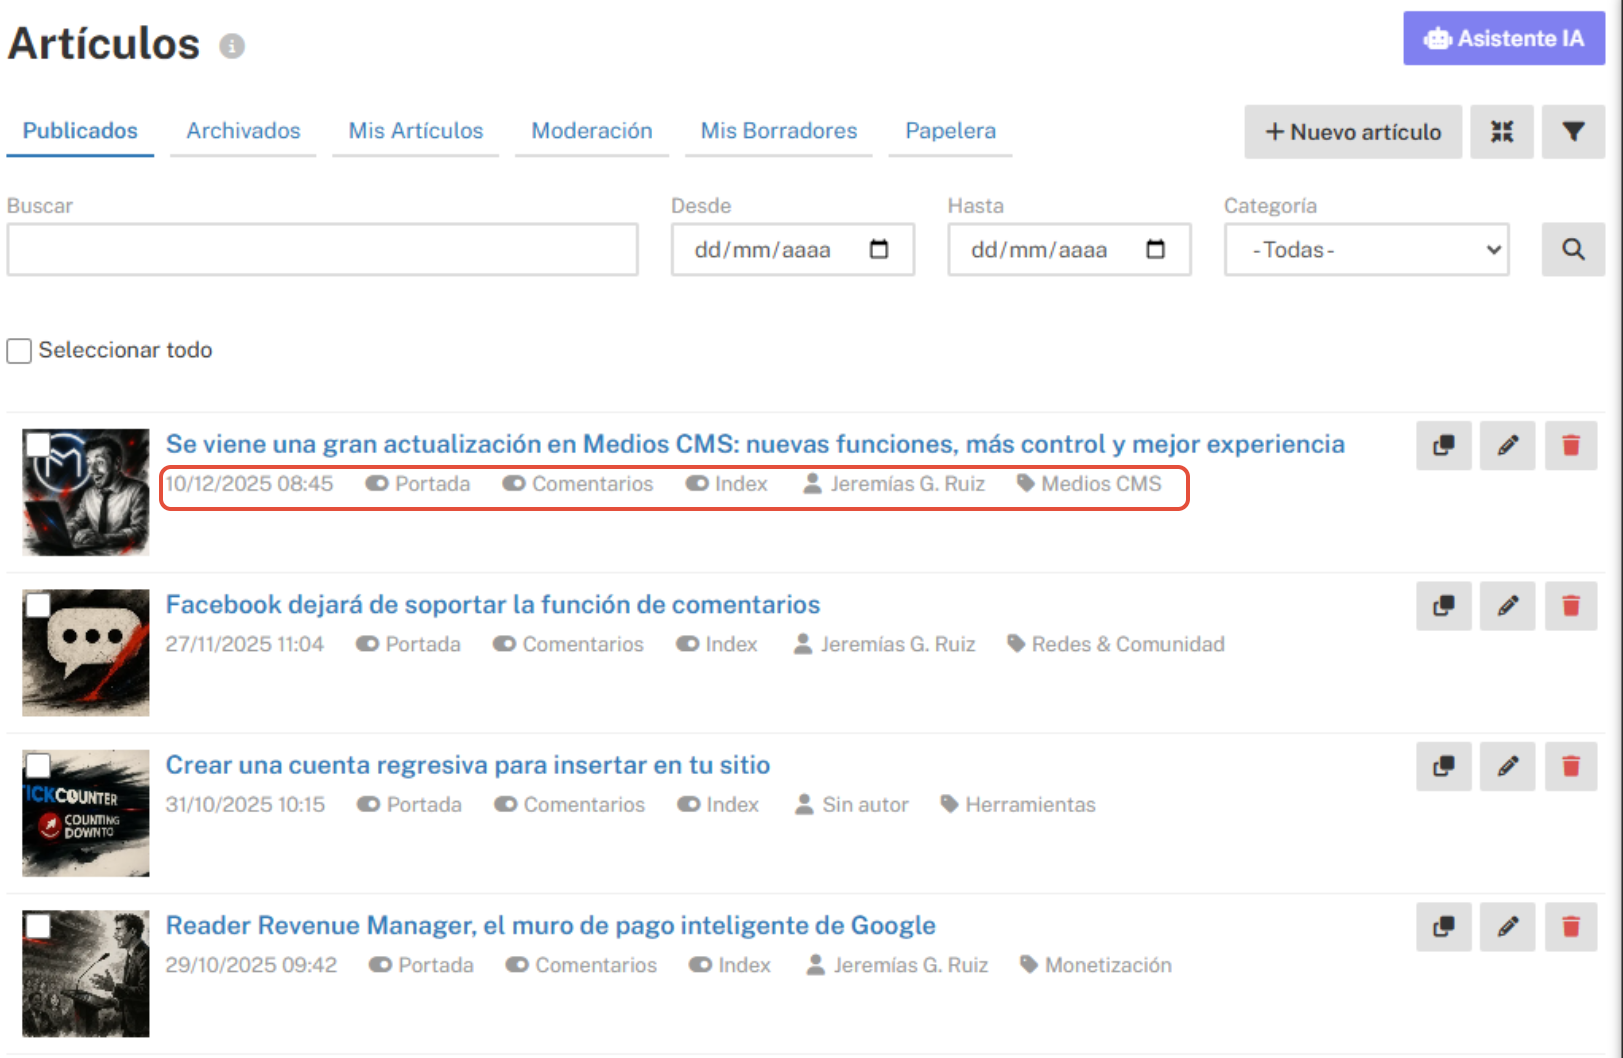Click Sin autor on cuenta regresiva article
Image resolution: width=1623 pixels, height=1058 pixels.
(x=852, y=804)
